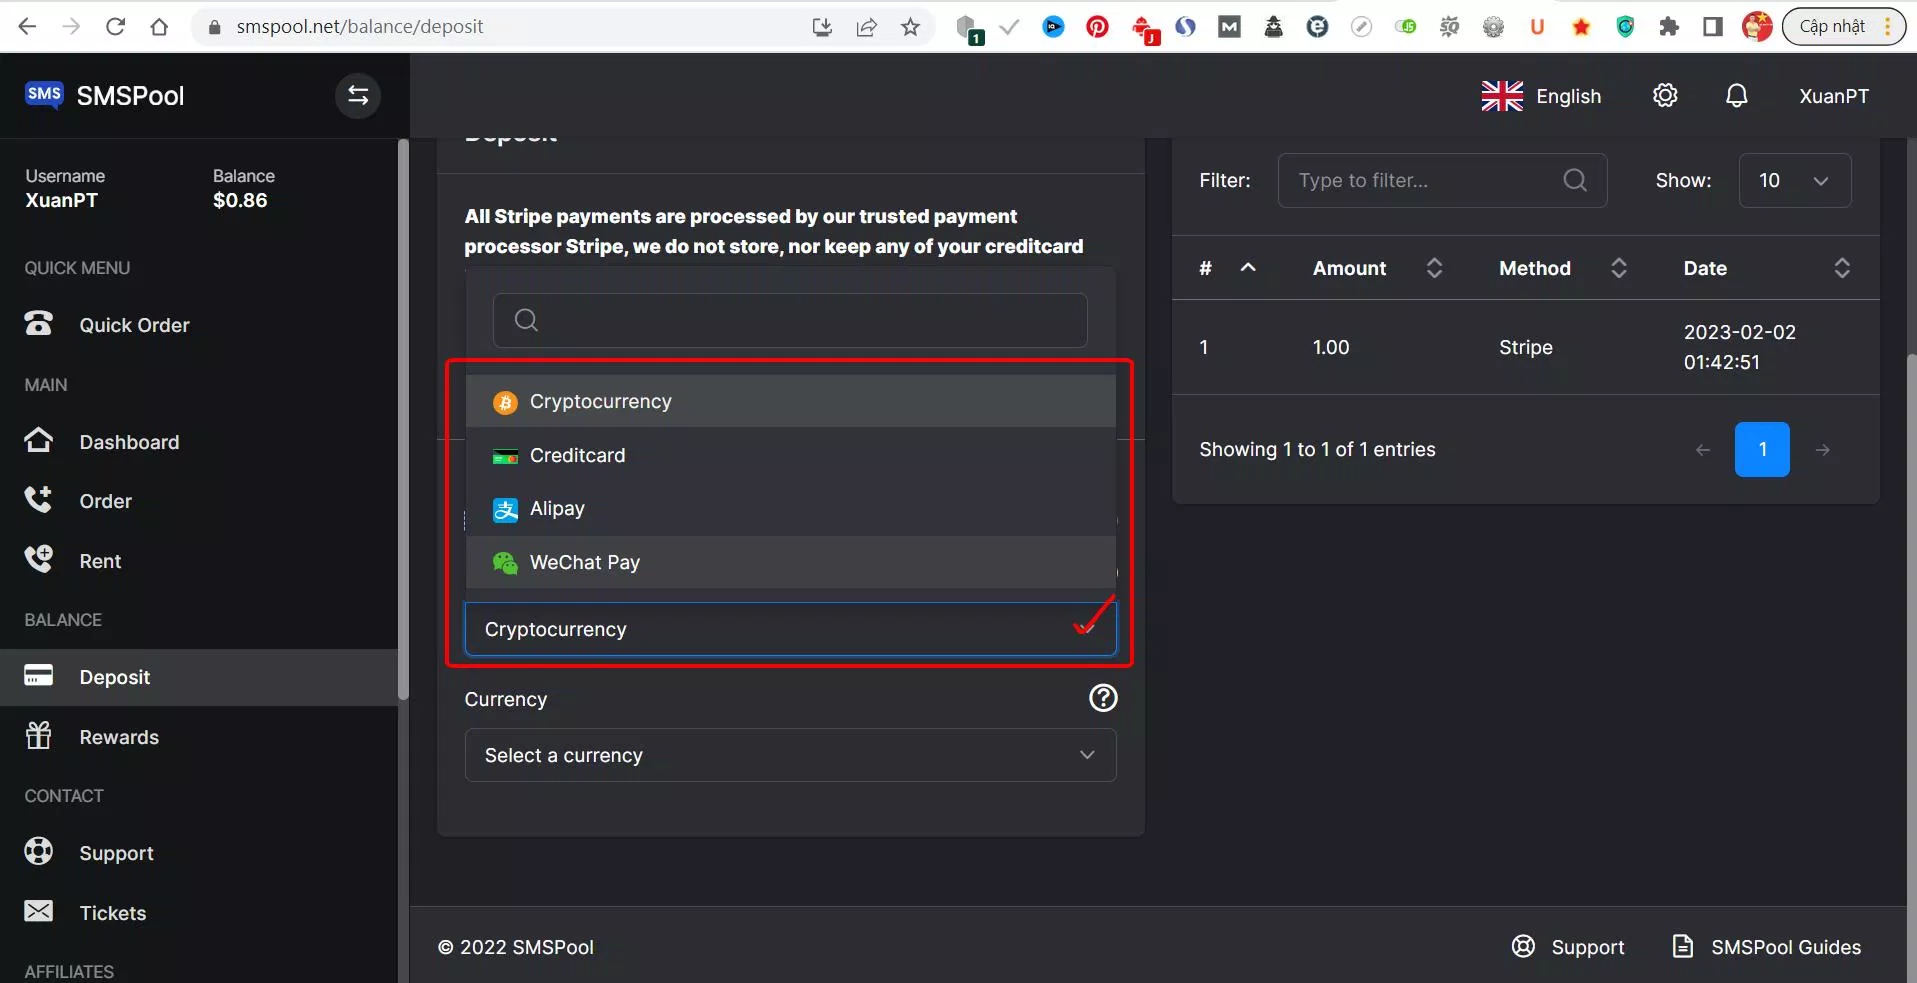
Task: Click the next page arrow
Action: pos(1822,450)
